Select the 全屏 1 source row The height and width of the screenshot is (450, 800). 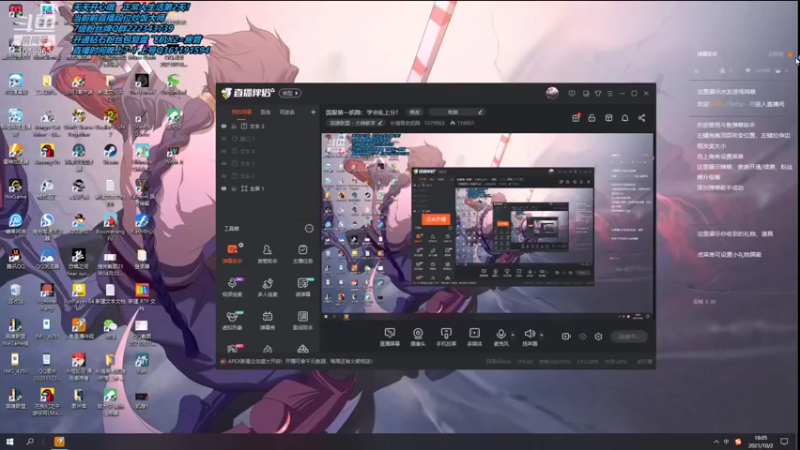[x=267, y=188]
